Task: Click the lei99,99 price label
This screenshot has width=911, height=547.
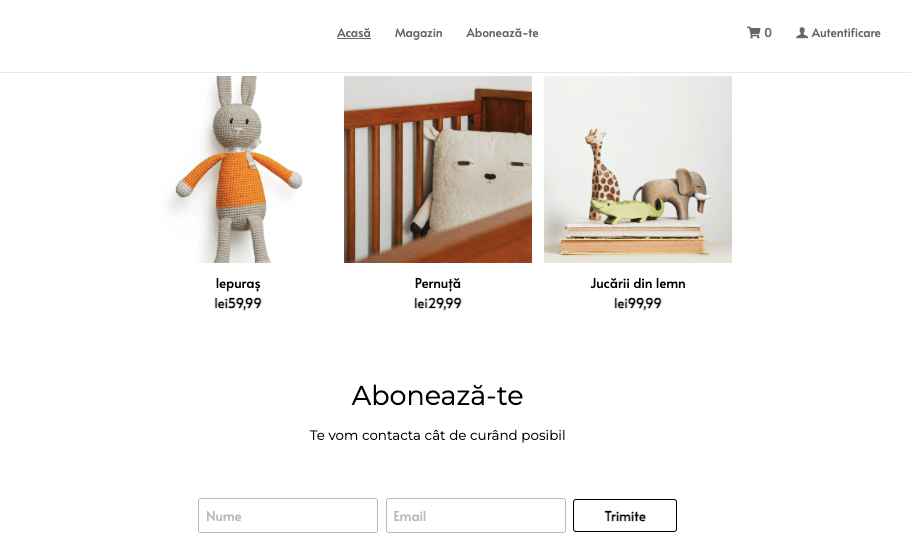Action: coord(638,303)
